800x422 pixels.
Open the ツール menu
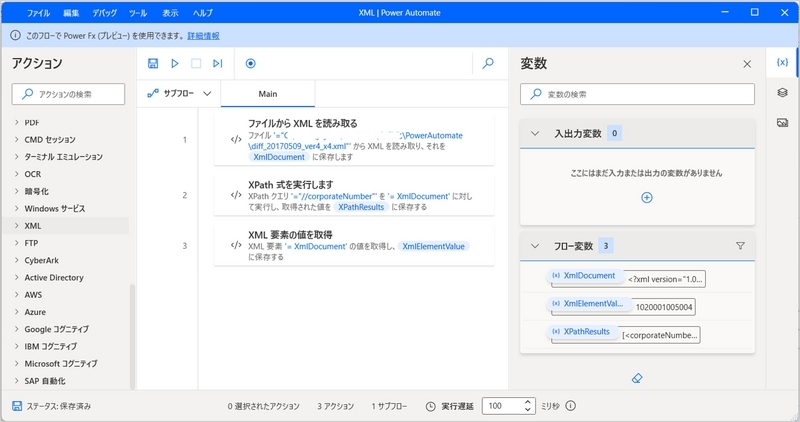click(138, 13)
